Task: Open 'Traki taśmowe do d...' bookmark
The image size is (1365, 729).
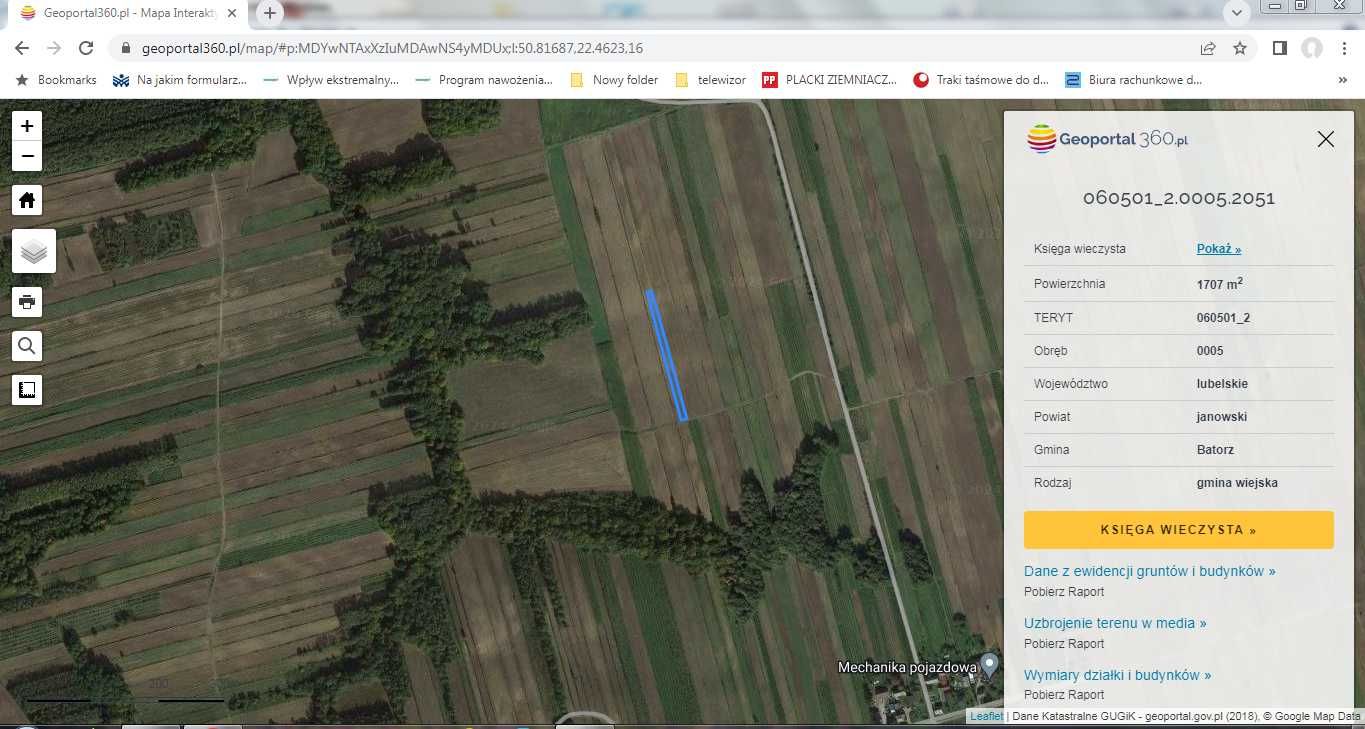Action: 981,80
